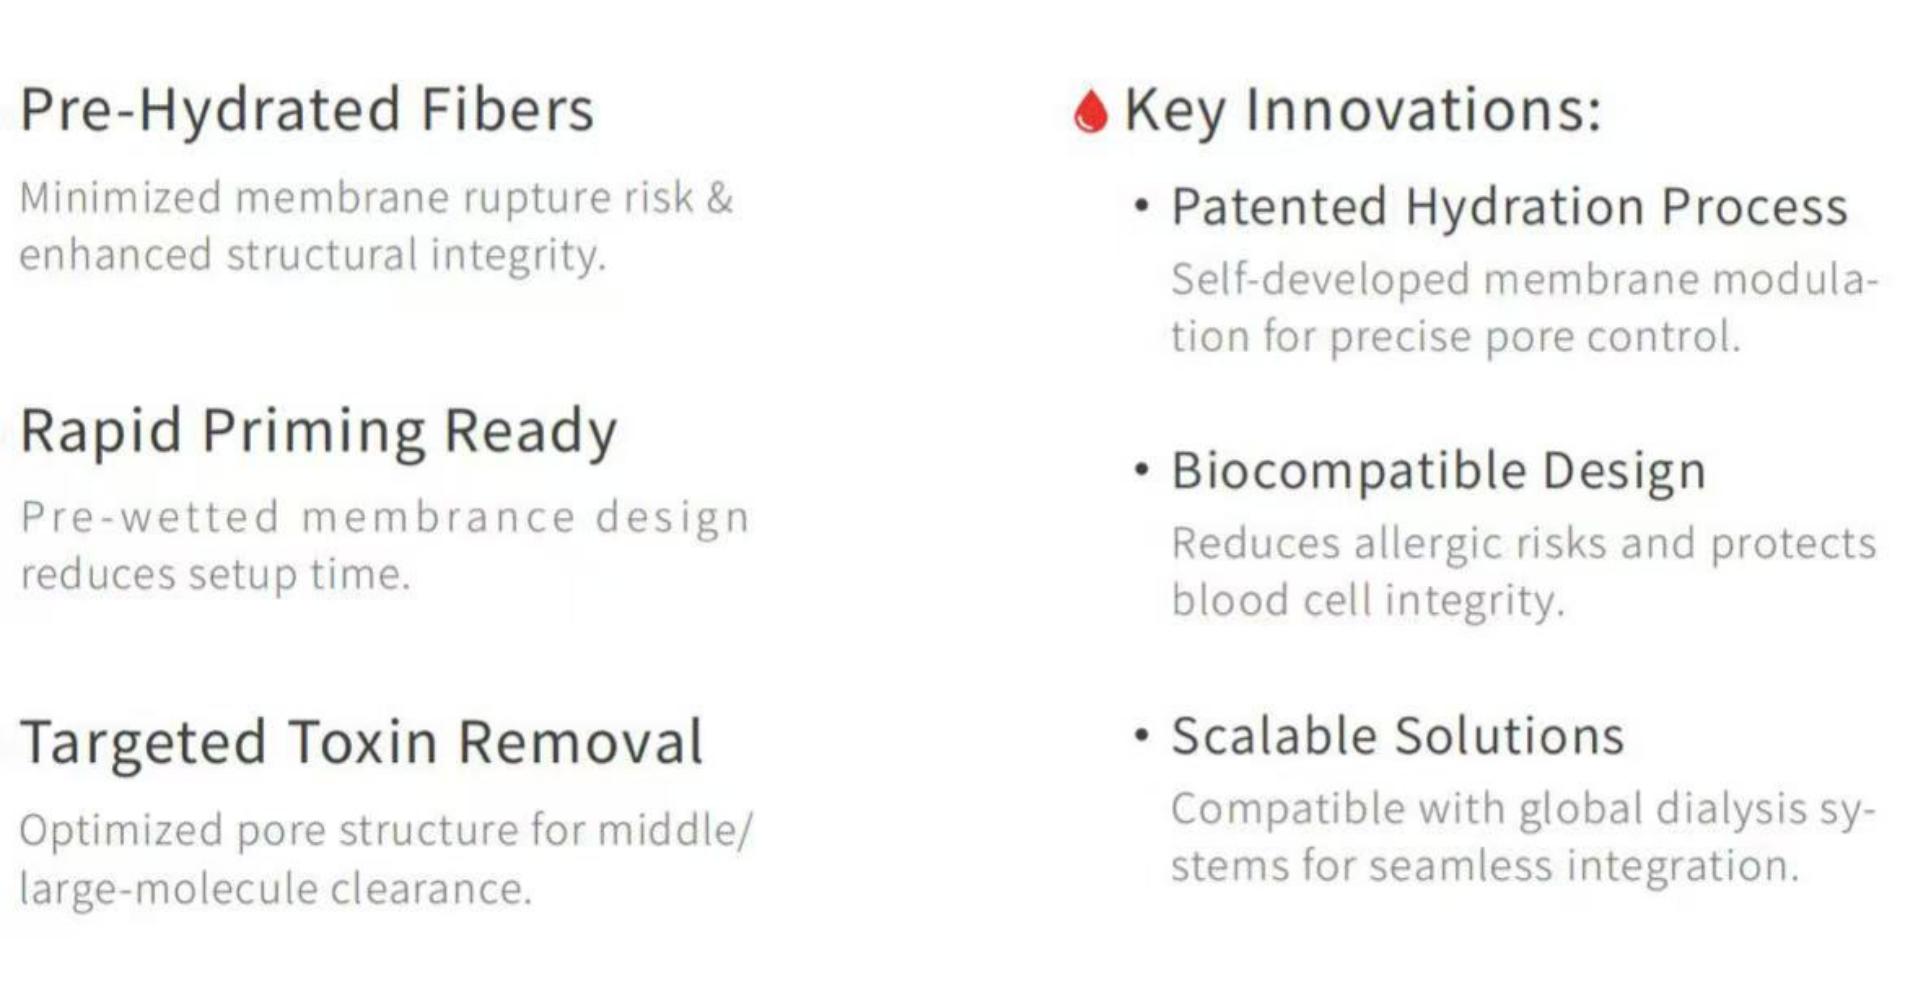The width and height of the screenshot is (1905, 1000).
Task: Click 'Optimized pore structure for middle/' line
Action: 385,831
